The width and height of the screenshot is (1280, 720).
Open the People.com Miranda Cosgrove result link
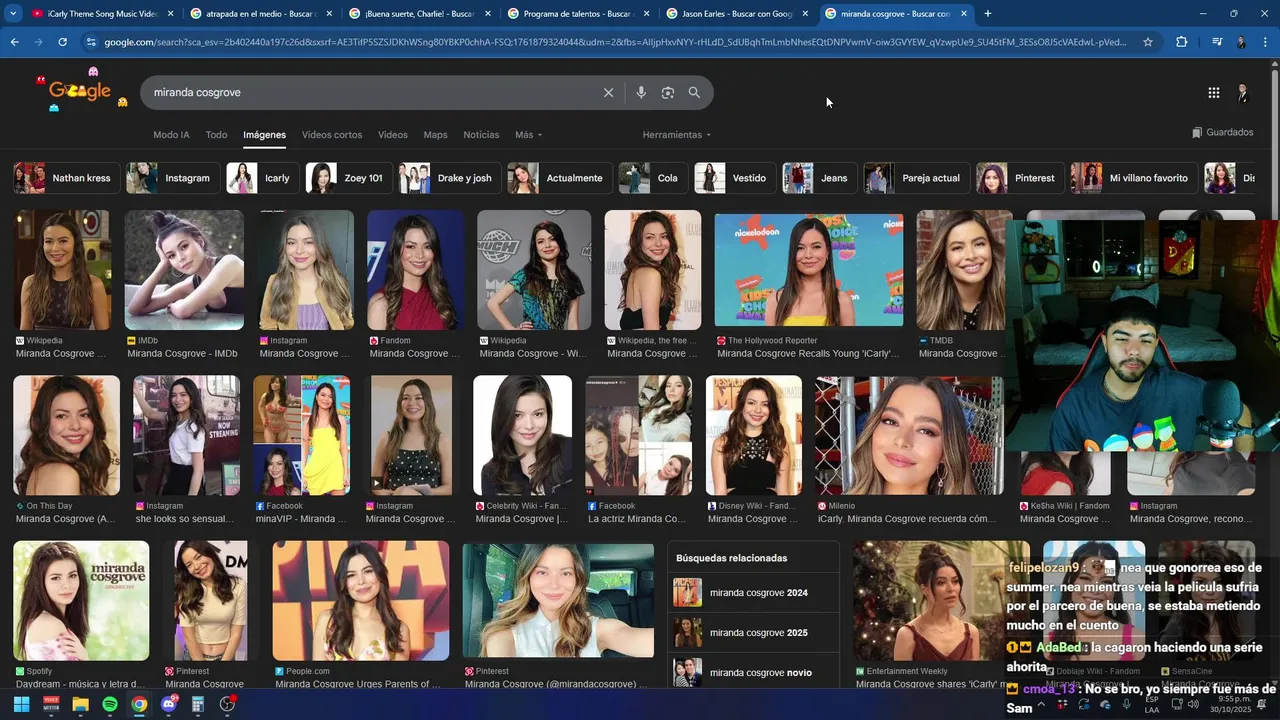pyautogui.click(x=357, y=684)
